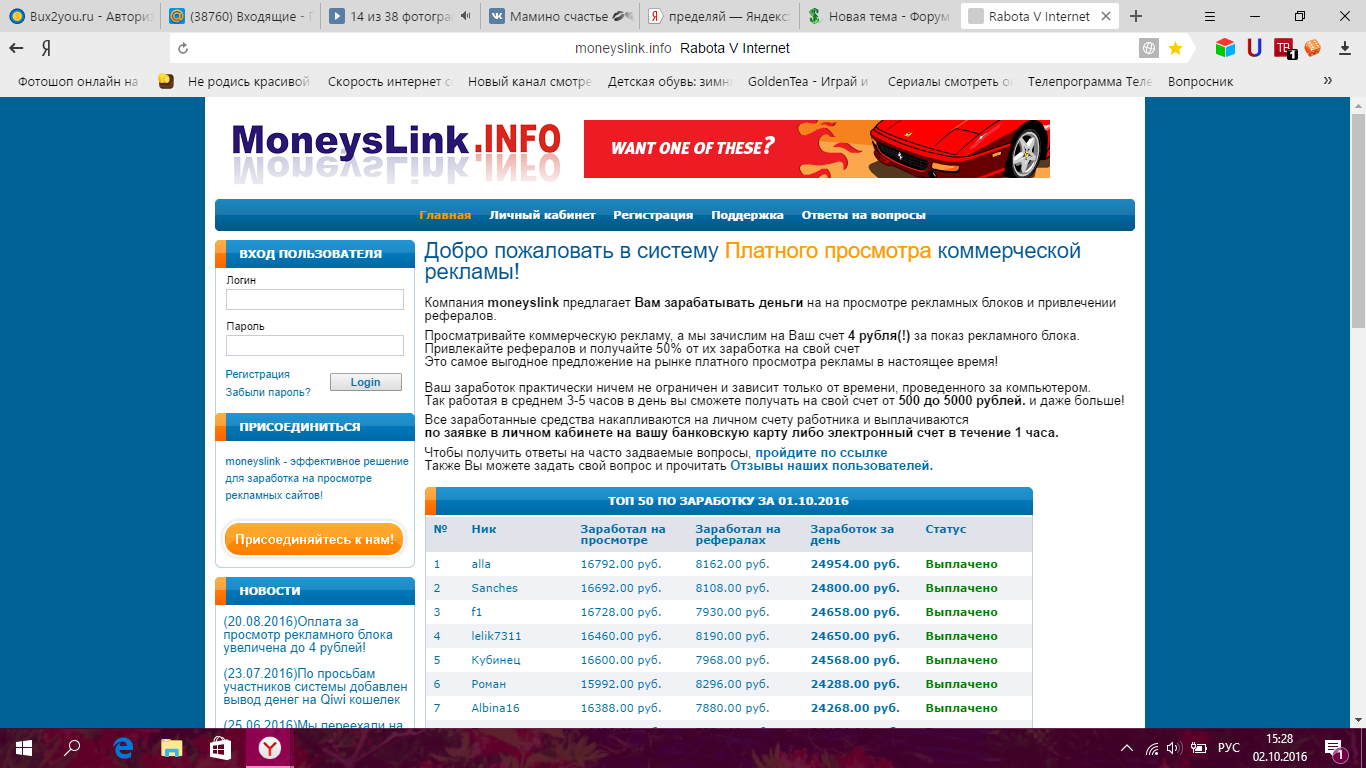
Task: Open the Windows Store taskbar icon
Action: [221, 747]
